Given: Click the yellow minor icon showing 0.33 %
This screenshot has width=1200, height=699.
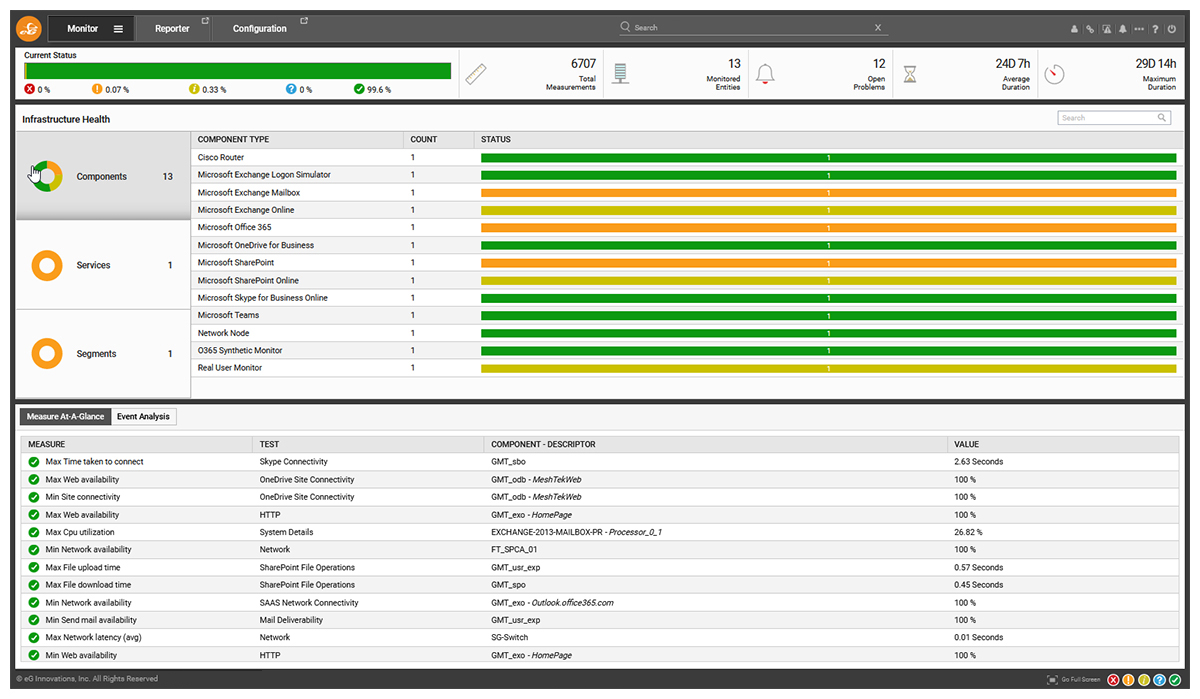Looking at the screenshot, I should 194,89.
